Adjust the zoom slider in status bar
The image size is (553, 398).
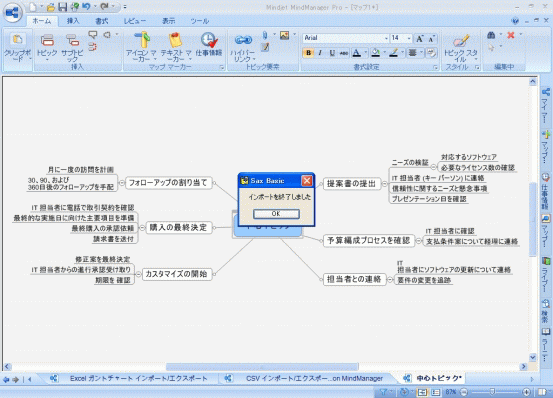[492, 392]
